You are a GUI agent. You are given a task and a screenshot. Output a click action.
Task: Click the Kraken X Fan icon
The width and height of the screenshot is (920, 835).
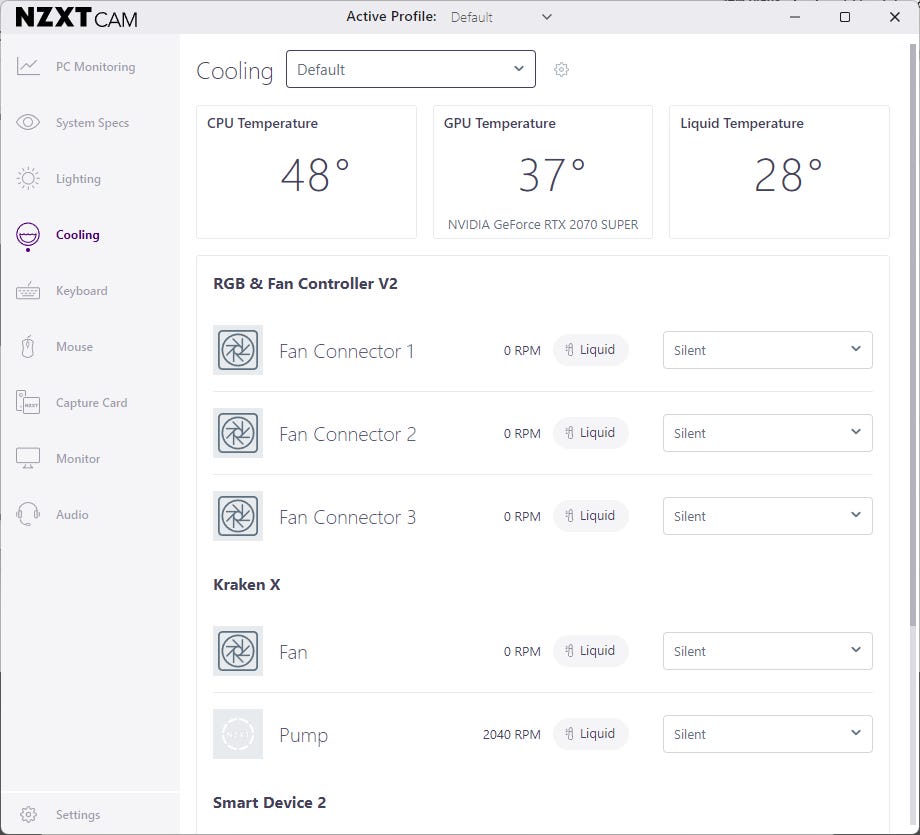(238, 651)
